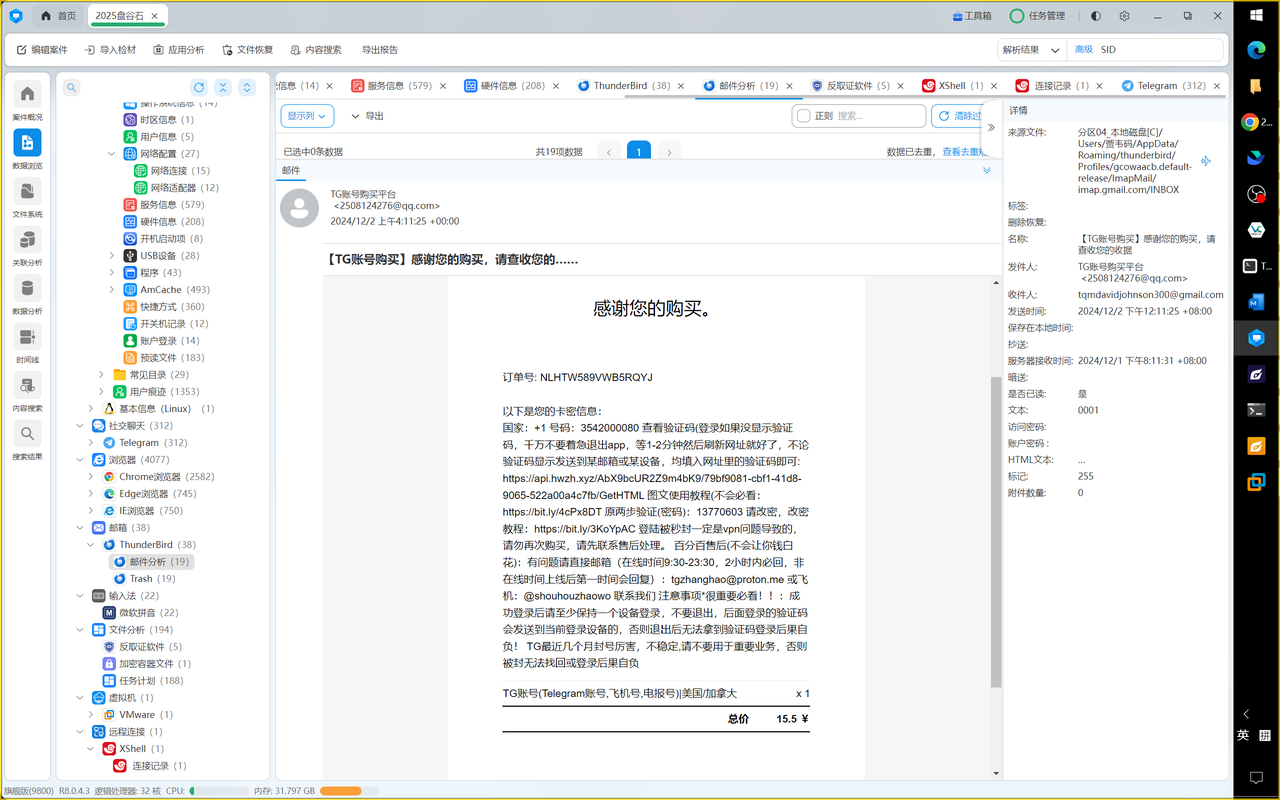
Task: Toggle the 正则 regex checkbox
Action: [803, 116]
